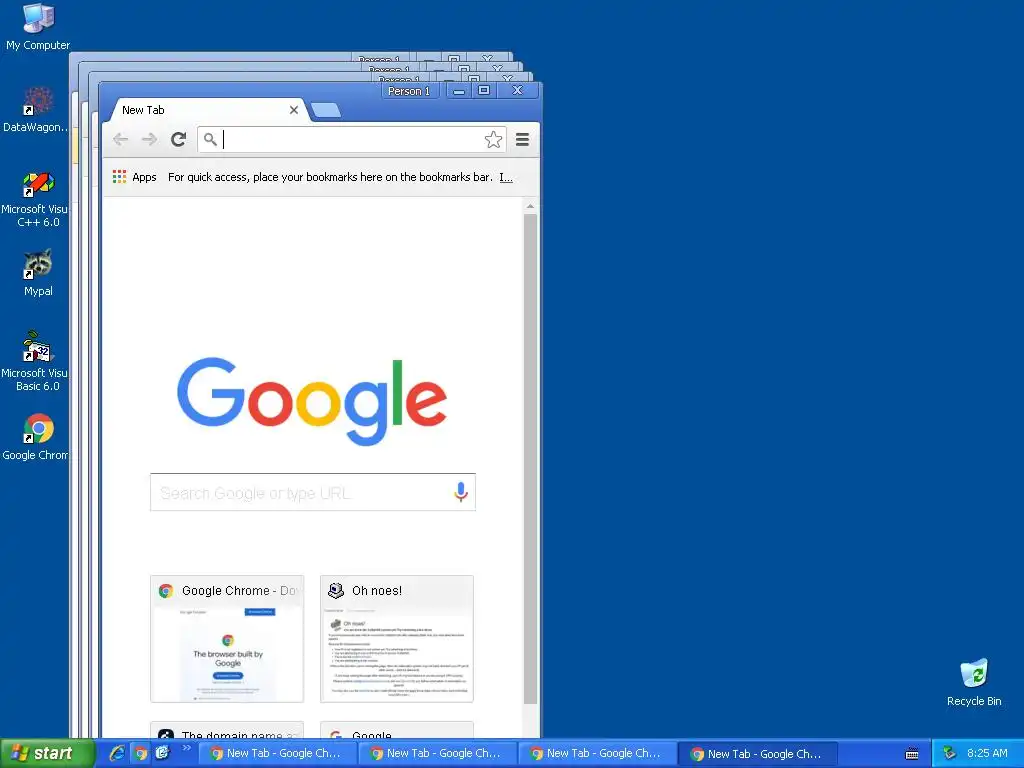Select the Recycle Bin icon
The height and width of the screenshot is (768, 1024).
(x=974, y=682)
